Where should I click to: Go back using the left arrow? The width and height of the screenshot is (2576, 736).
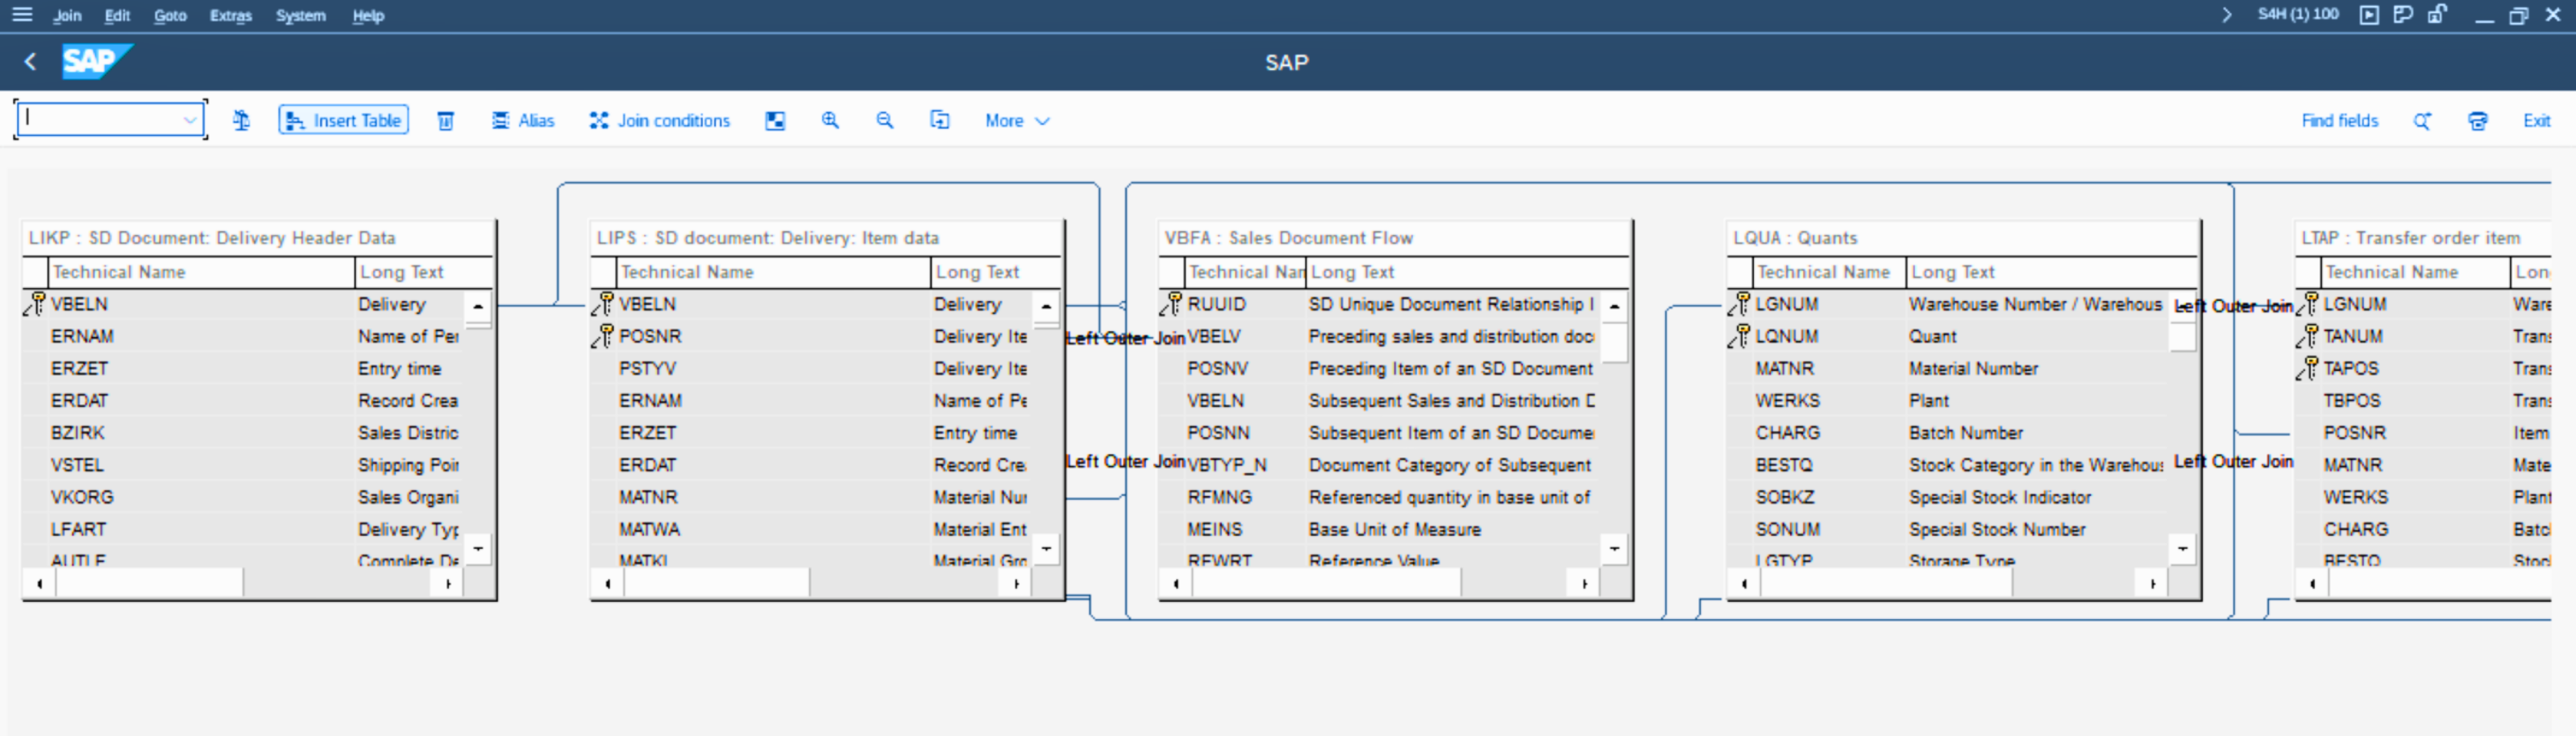30,62
